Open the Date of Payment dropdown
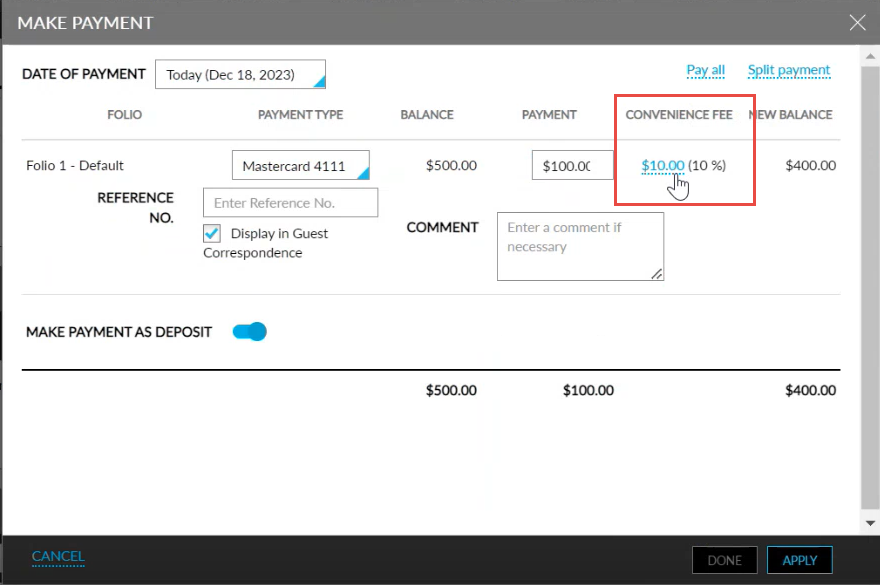 click(240, 74)
